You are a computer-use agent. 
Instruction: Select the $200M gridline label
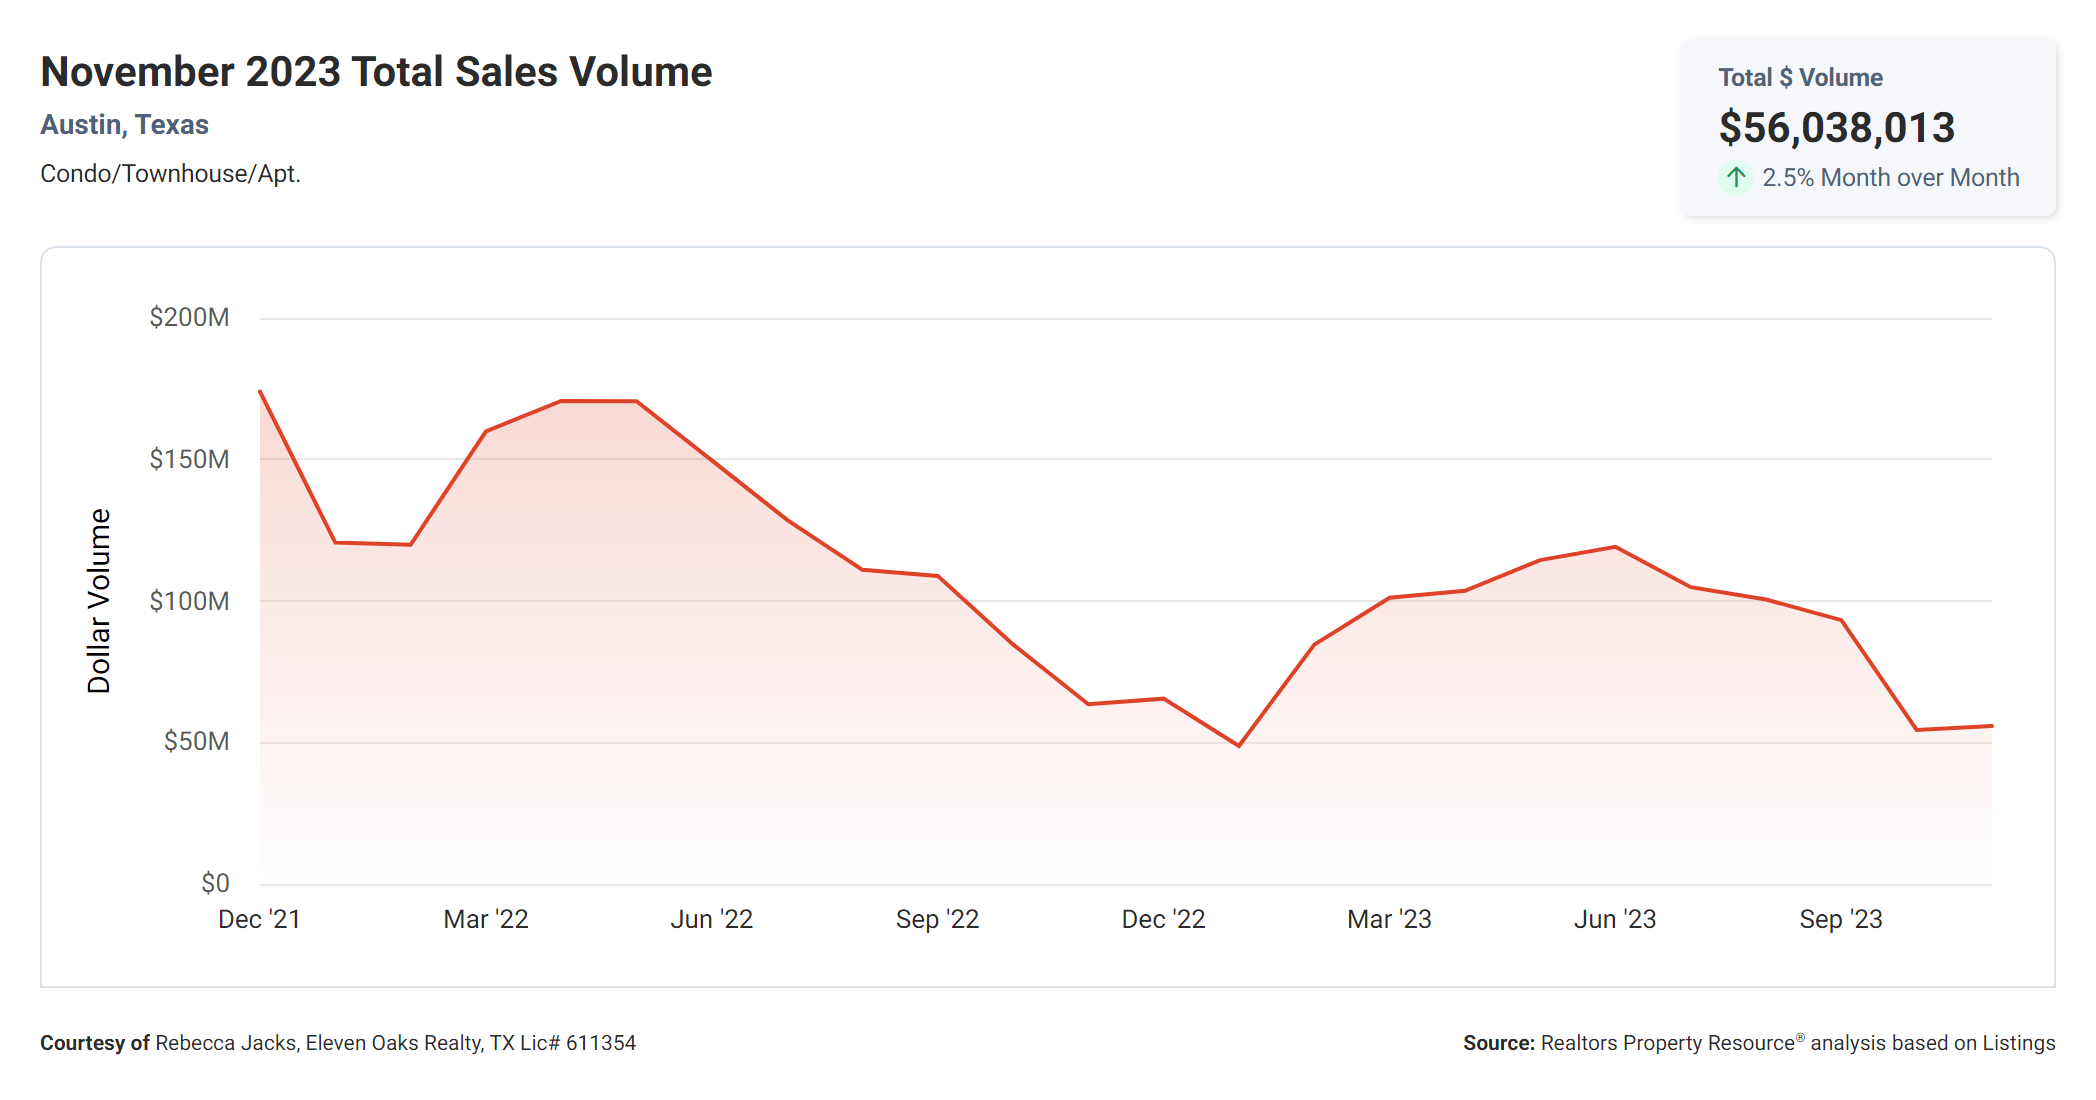[x=190, y=317]
